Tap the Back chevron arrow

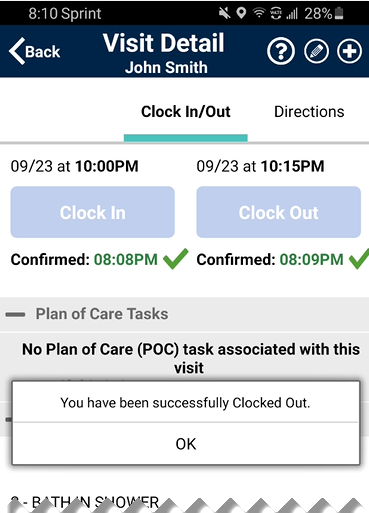point(17,51)
